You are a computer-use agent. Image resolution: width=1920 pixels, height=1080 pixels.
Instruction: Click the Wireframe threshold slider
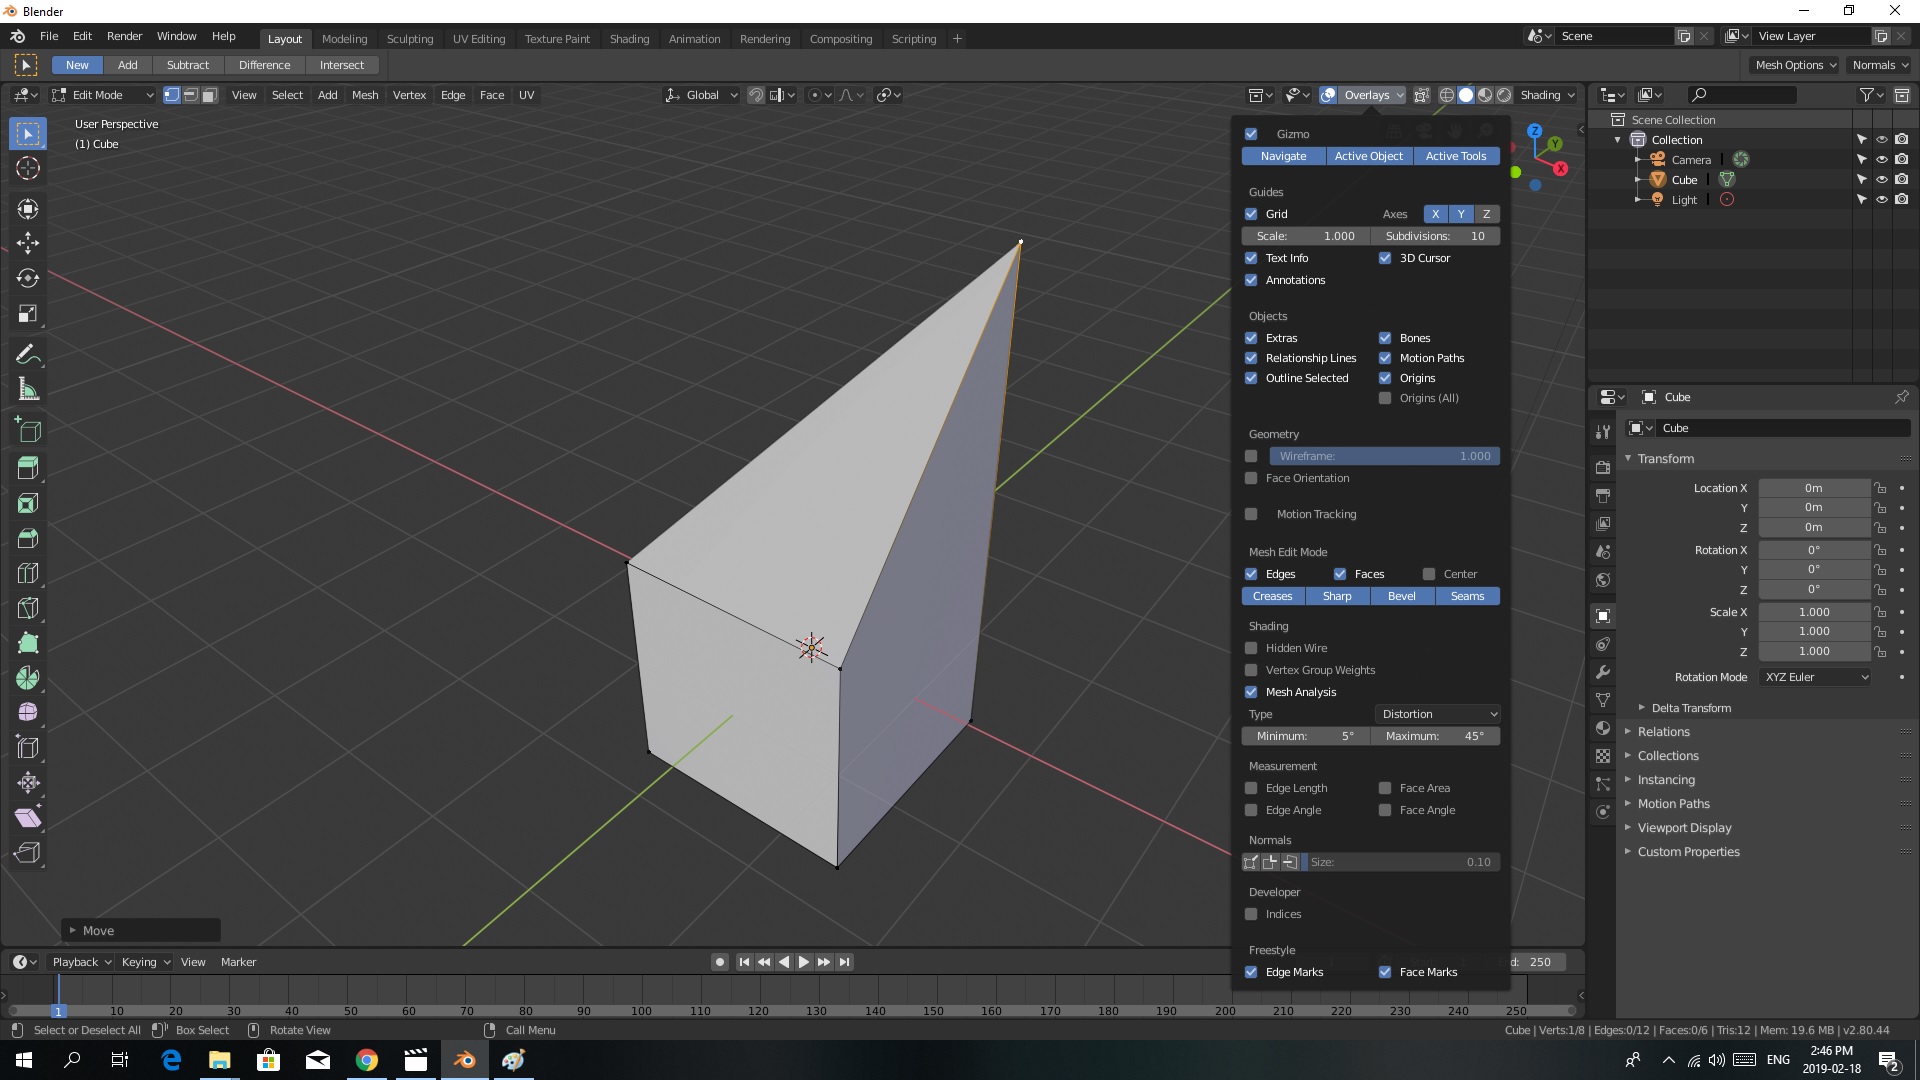tap(1385, 456)
